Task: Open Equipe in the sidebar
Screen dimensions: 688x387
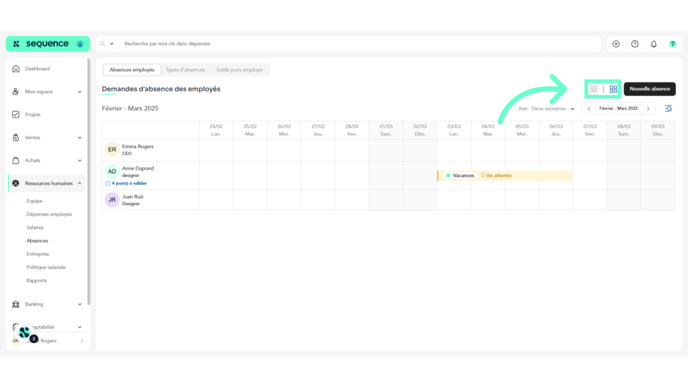Action: [x=34, y=201]
